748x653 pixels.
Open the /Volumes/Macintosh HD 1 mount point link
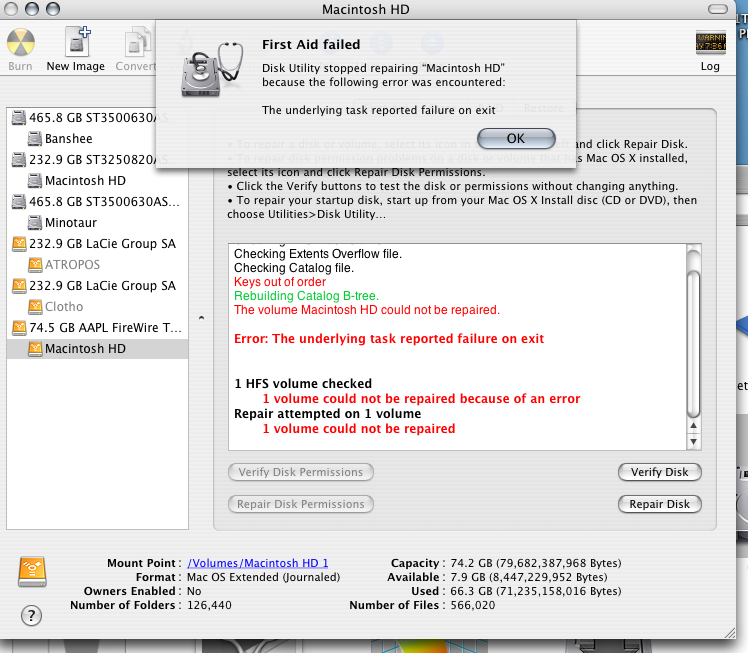(x=258, y=563)
